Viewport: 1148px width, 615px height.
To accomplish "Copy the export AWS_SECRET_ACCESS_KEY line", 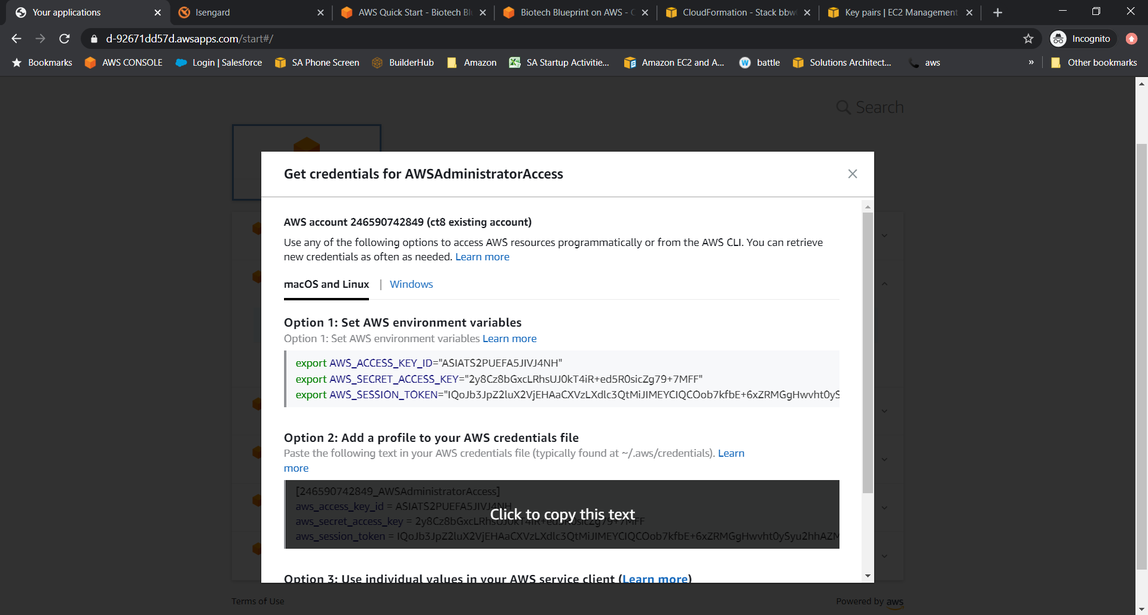I will coord(499,379).
